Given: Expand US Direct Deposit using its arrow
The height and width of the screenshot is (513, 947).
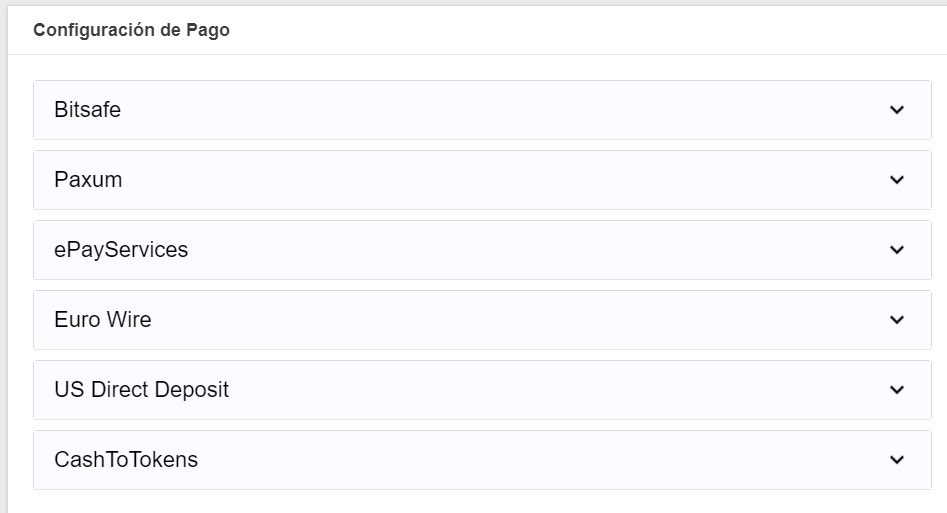Looking at the screenshot, I should click(896, 390).
